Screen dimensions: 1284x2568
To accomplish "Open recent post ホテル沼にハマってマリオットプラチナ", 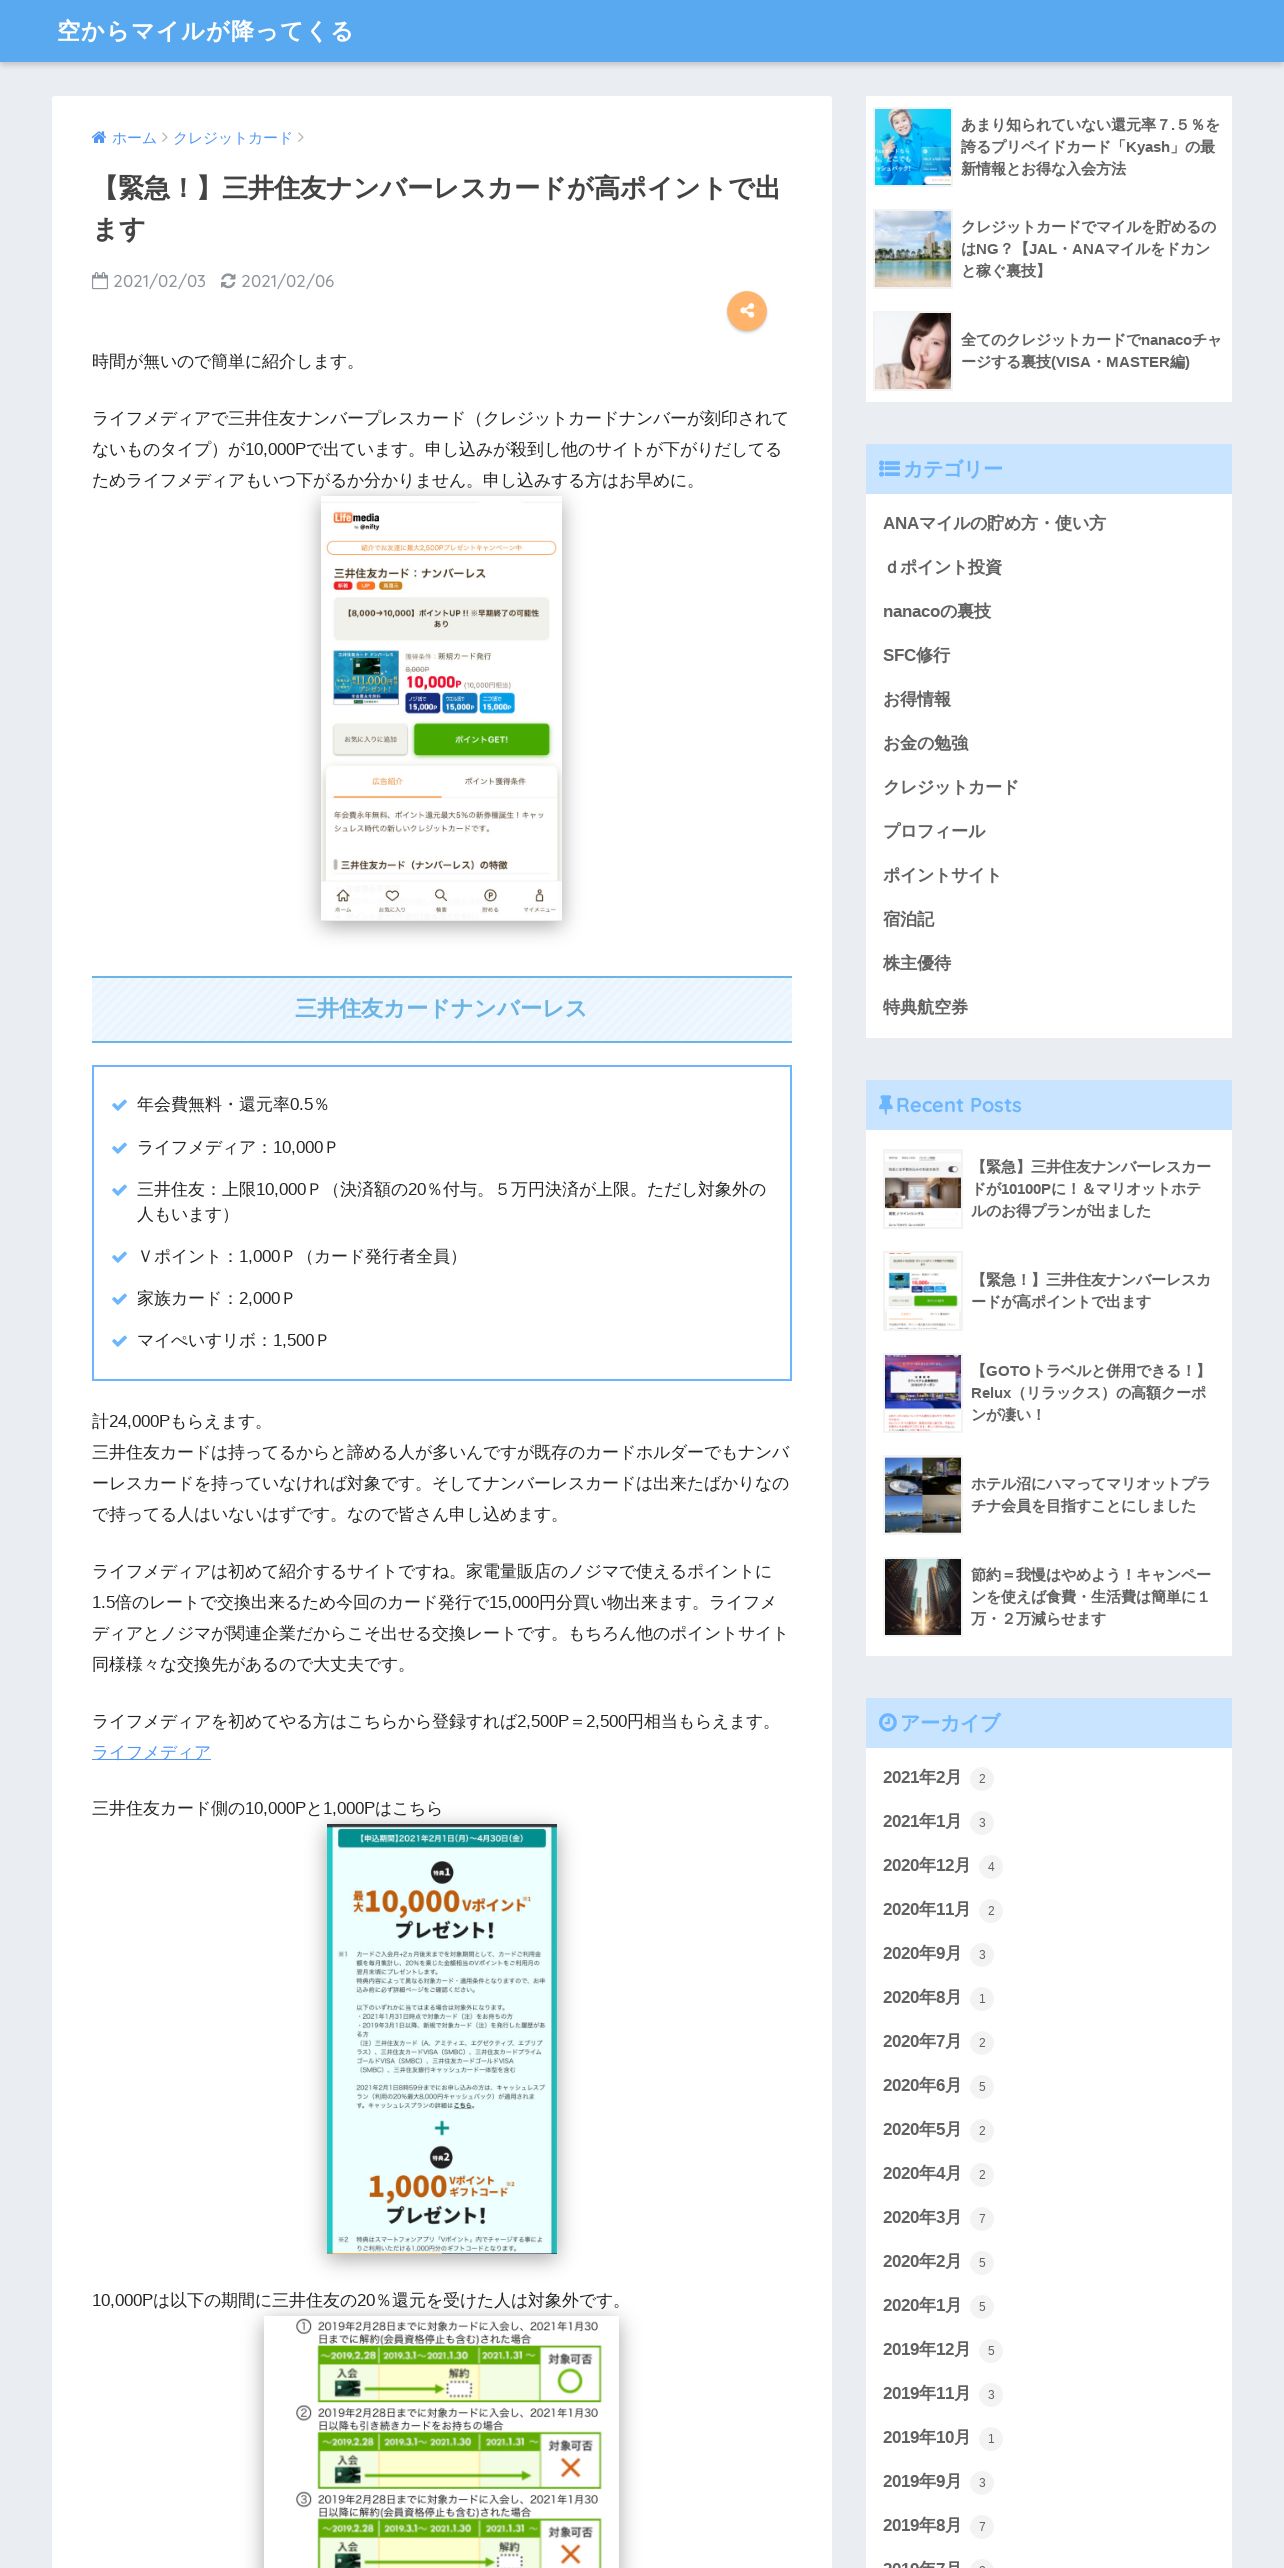I will [x=1090, y=1495].
